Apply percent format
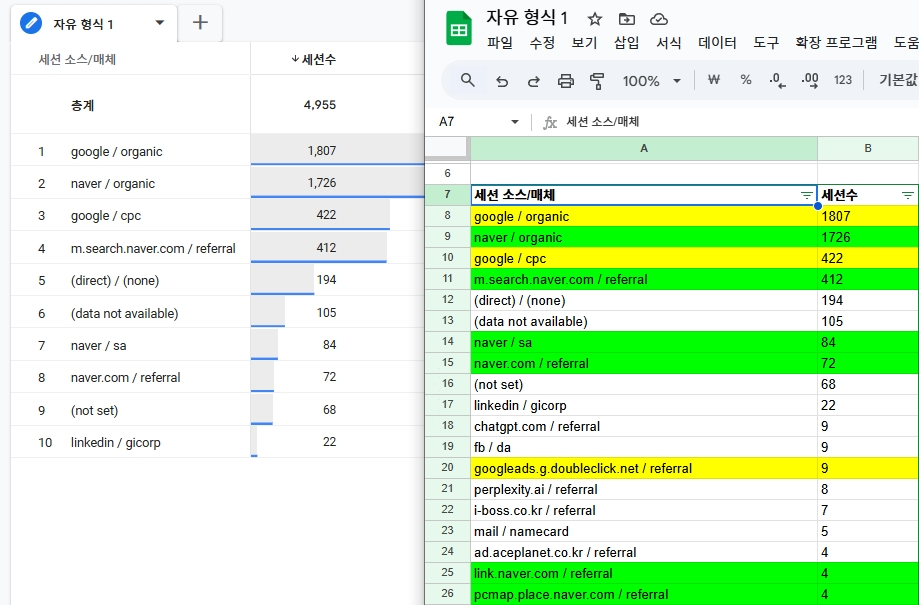The image size is (919, 605). (x=746, y=80)
